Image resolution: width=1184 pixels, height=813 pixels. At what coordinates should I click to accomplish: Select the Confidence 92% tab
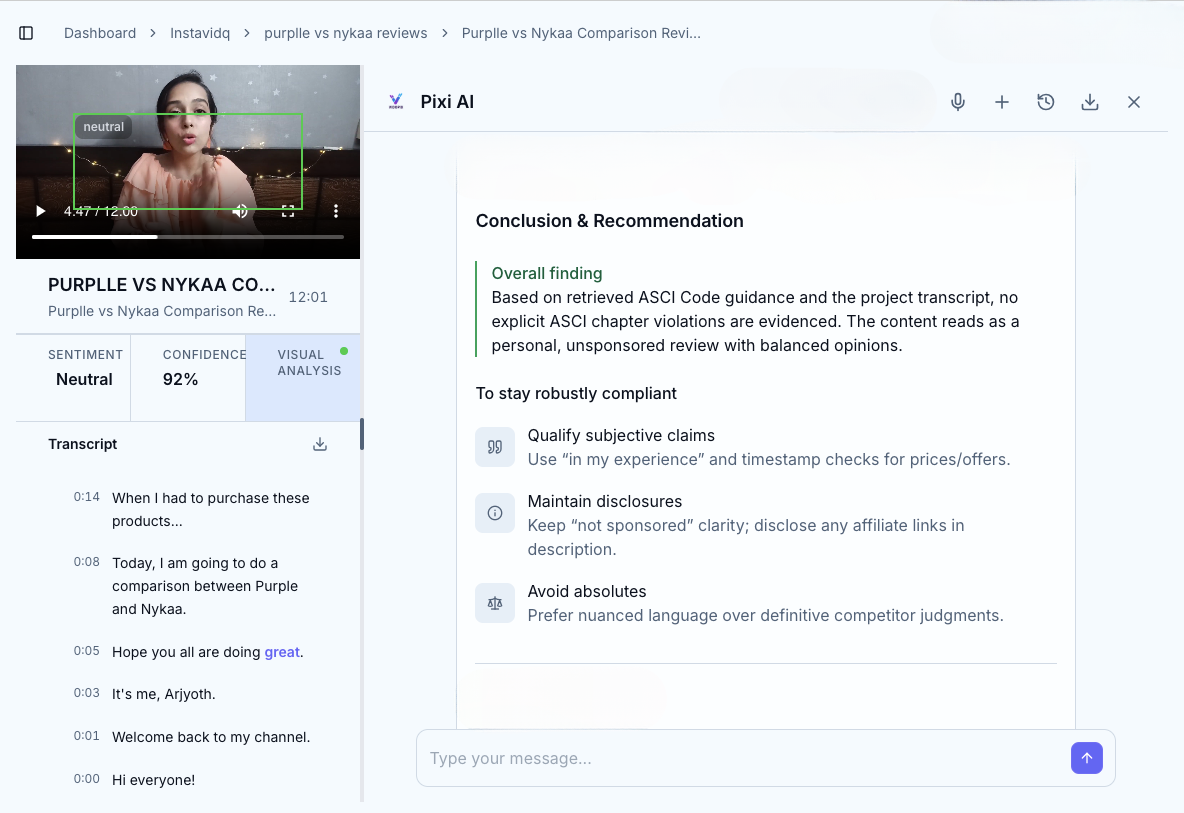click(x=188, y=378)
